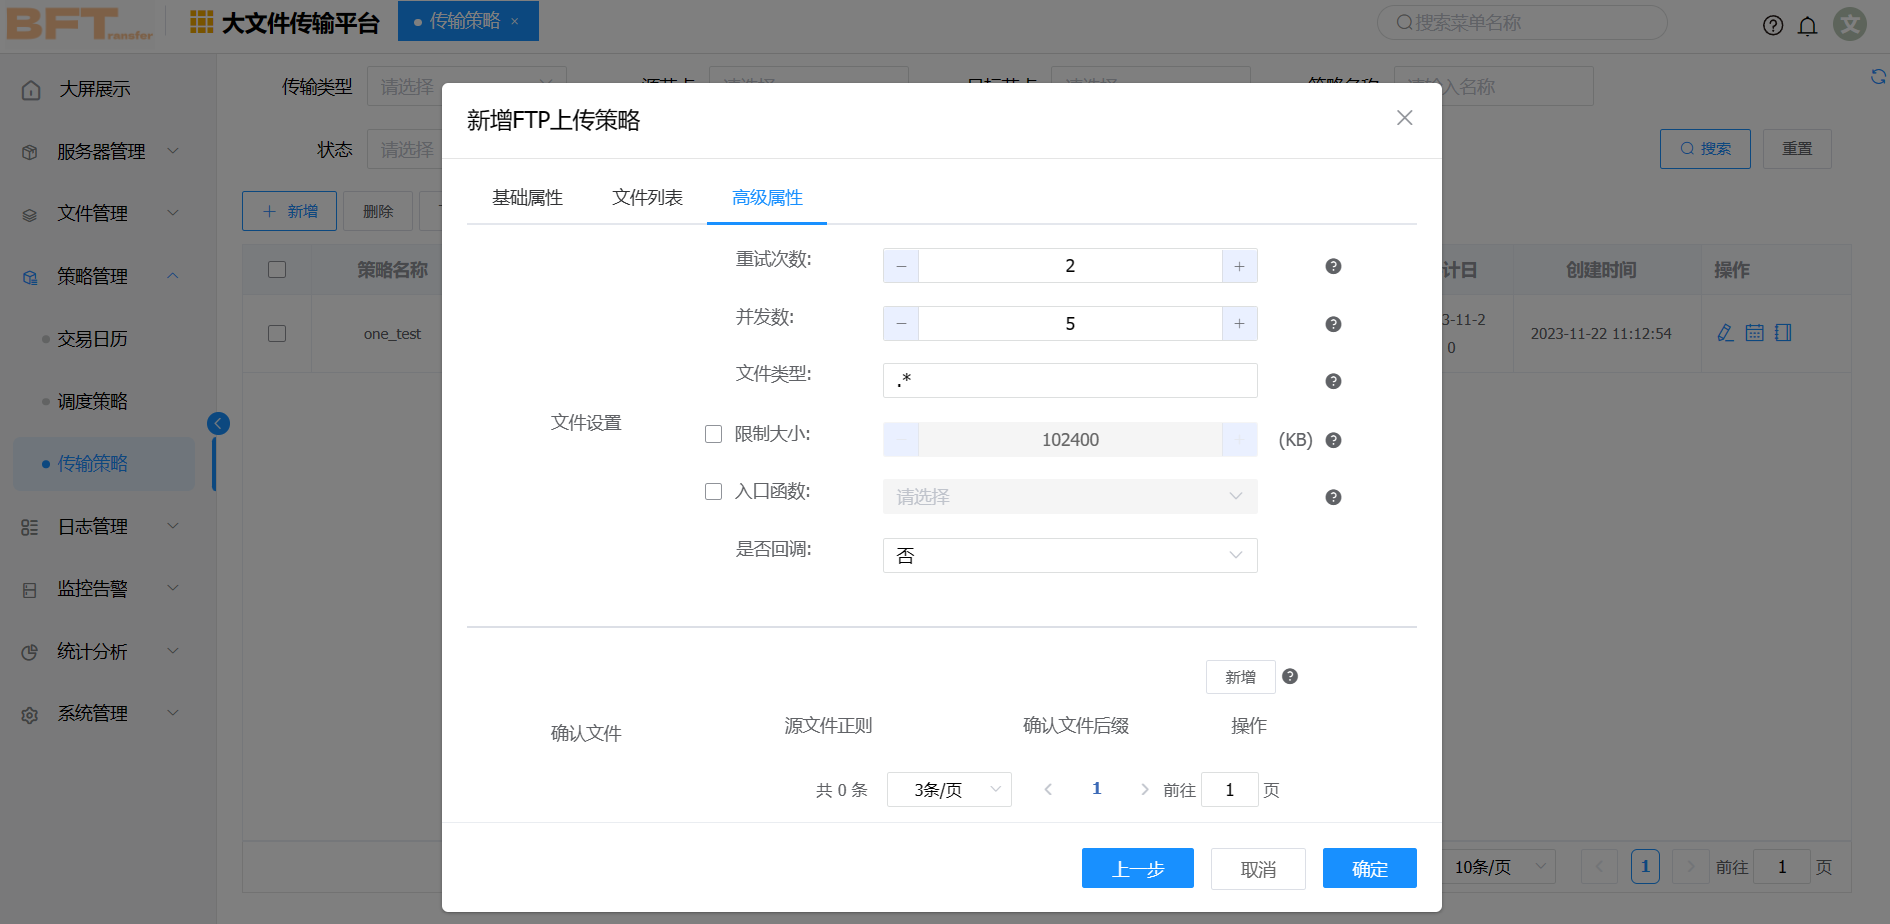Open the 3条/页 page size dropdown
This screenshot has width=1890, height=924.
[948, 789]
